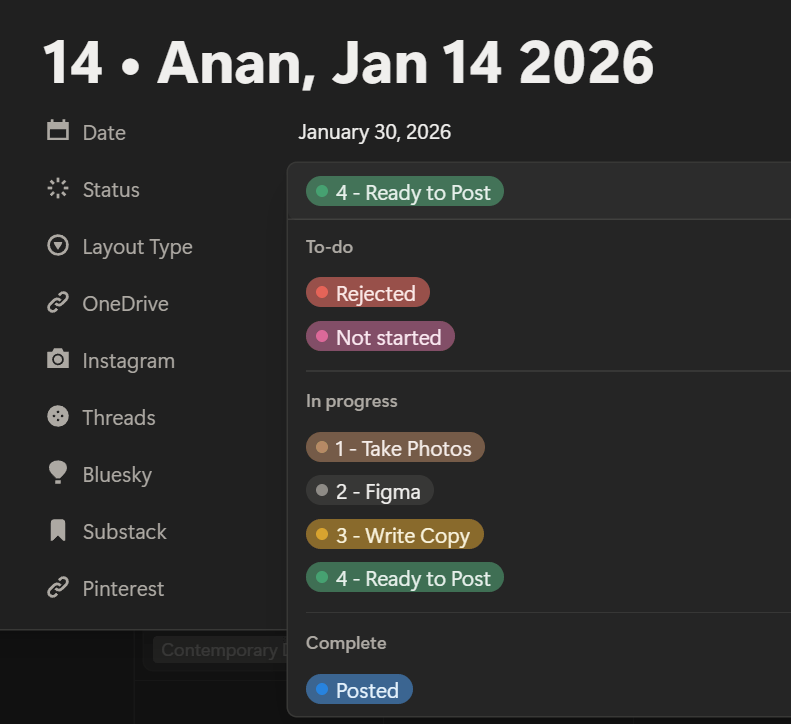This screenshot has height=724, width=791.
Task: Click the Bluesky lightbulb icon
Action: click(58, 473)
